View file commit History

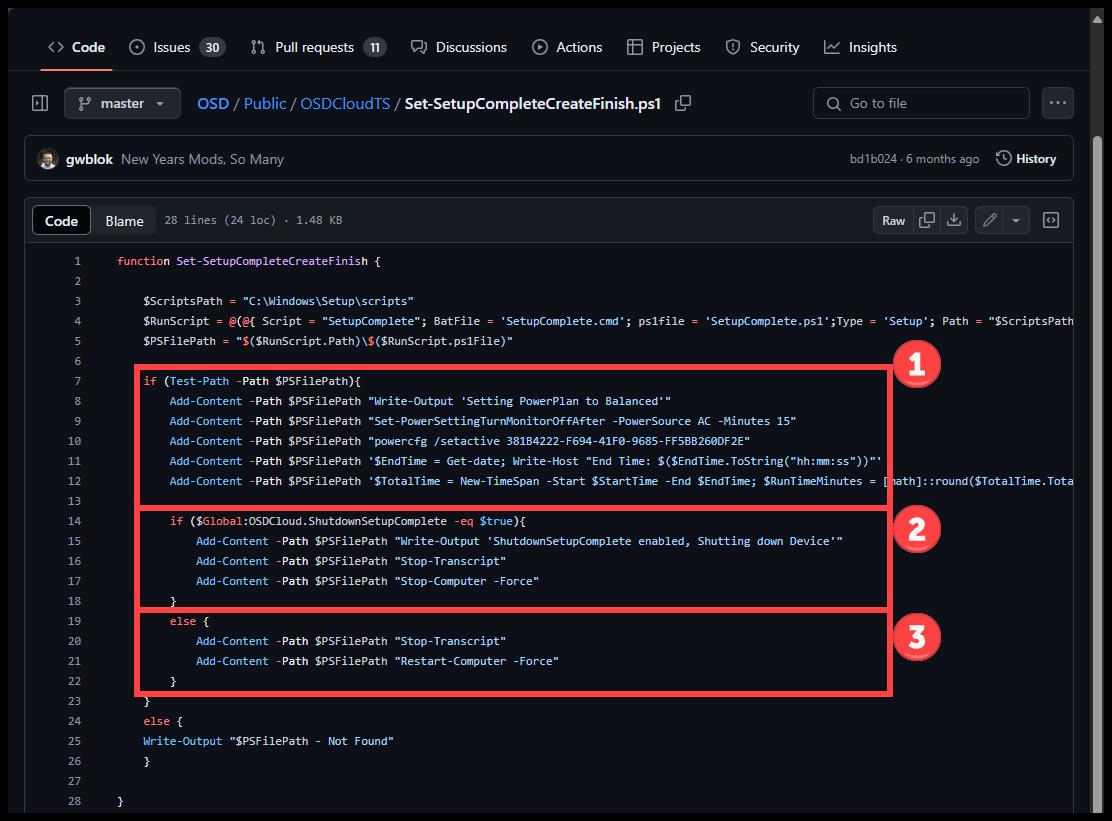click(1026, 159)
